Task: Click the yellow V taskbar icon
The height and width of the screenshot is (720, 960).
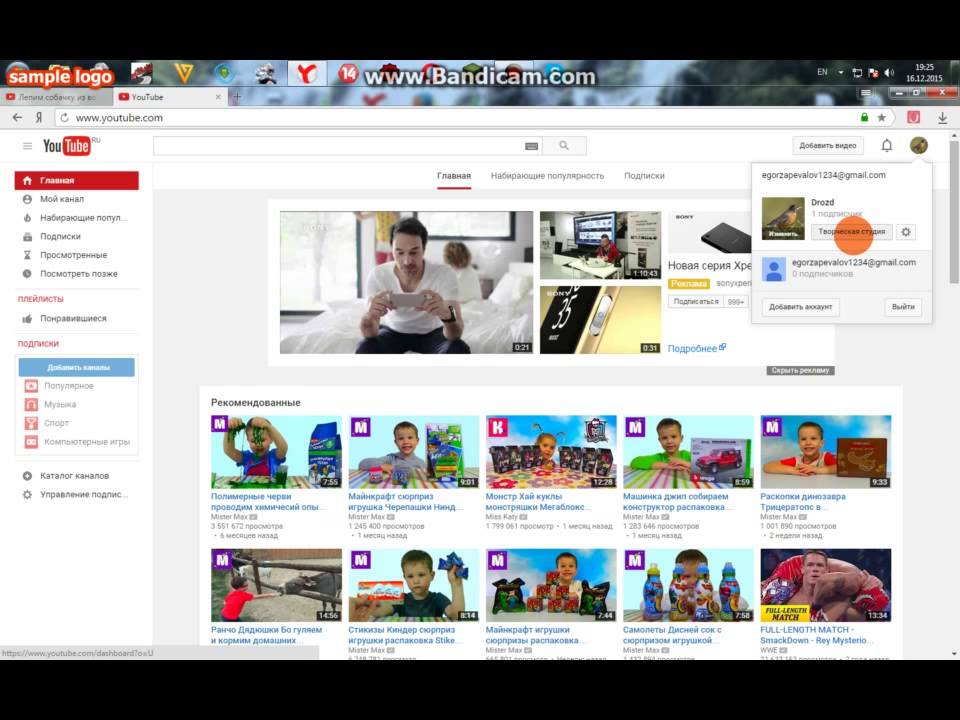Action: tap(183, 74)
